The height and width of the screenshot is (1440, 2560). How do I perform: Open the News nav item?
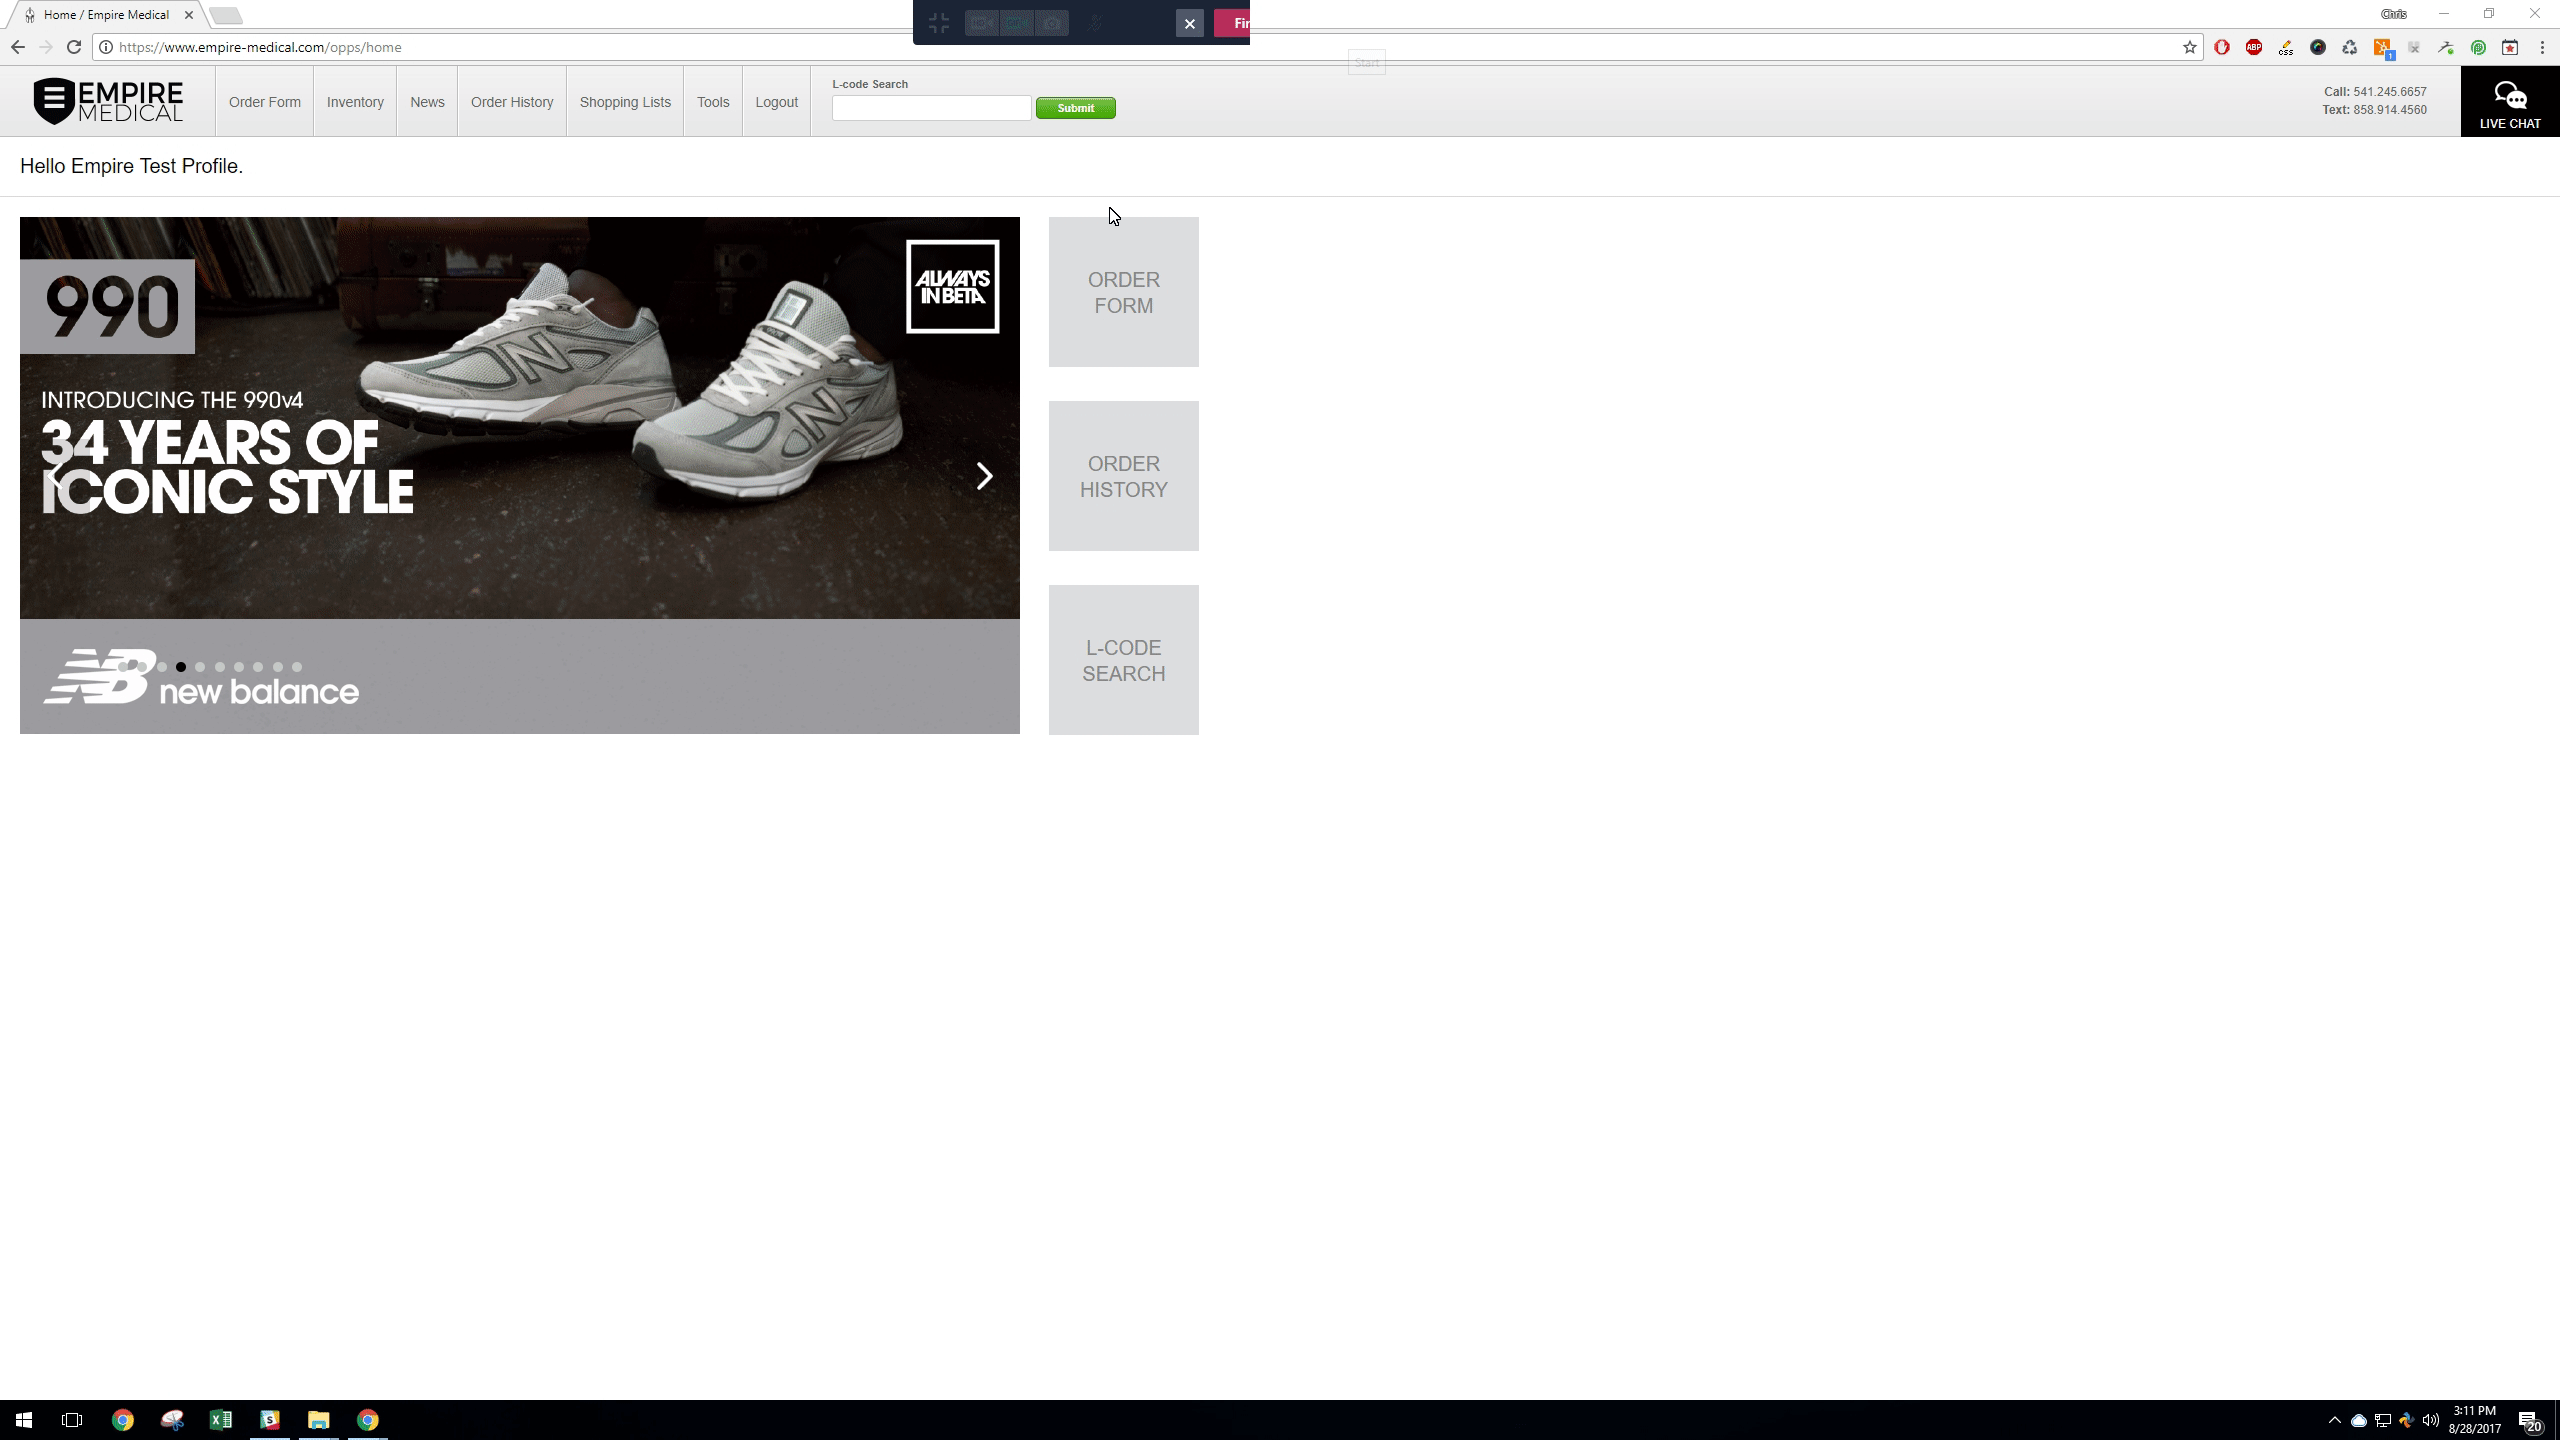[427, 102]
